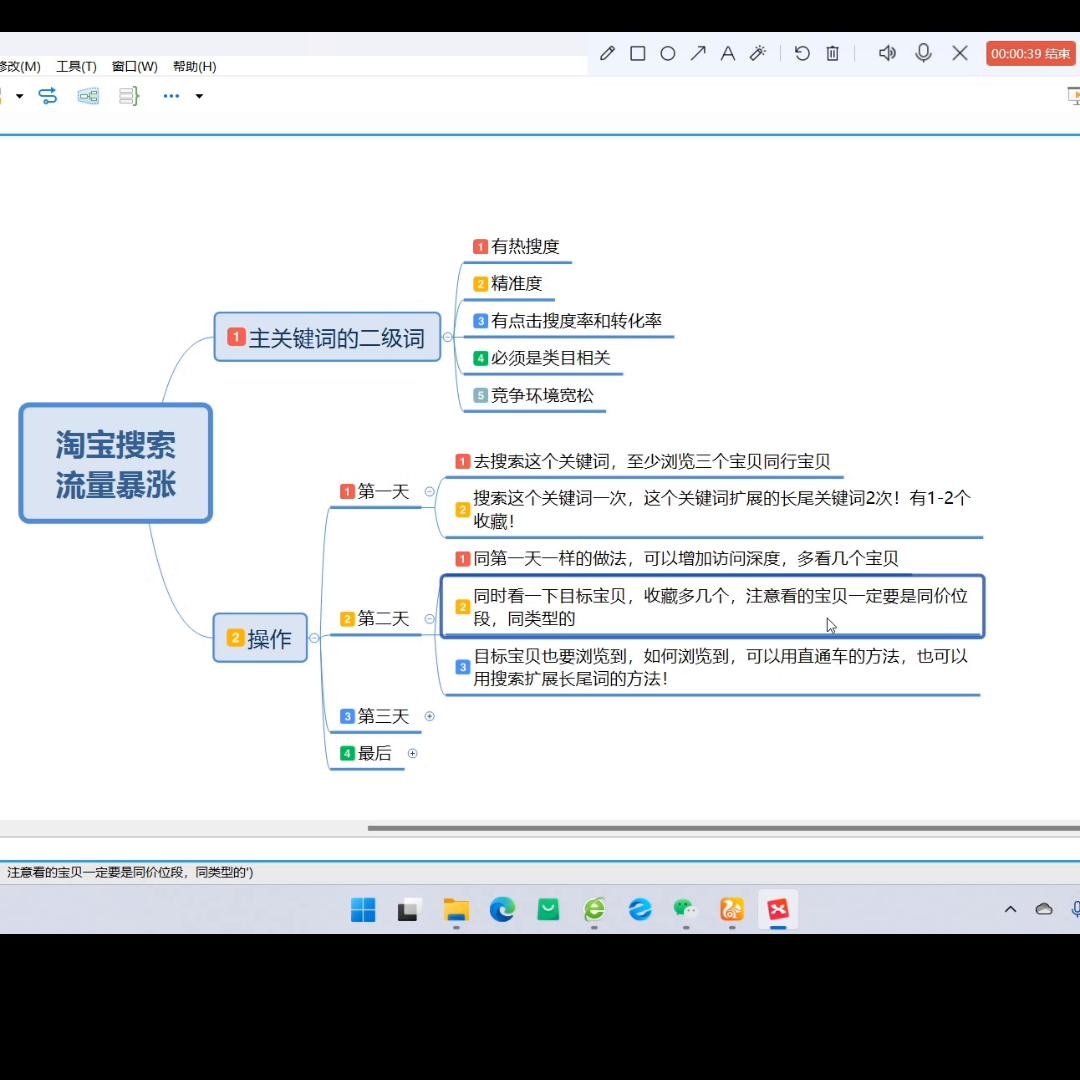Expand the 第三天 branch
This screenshot has width=1080, height=1080.
point(429,716)
